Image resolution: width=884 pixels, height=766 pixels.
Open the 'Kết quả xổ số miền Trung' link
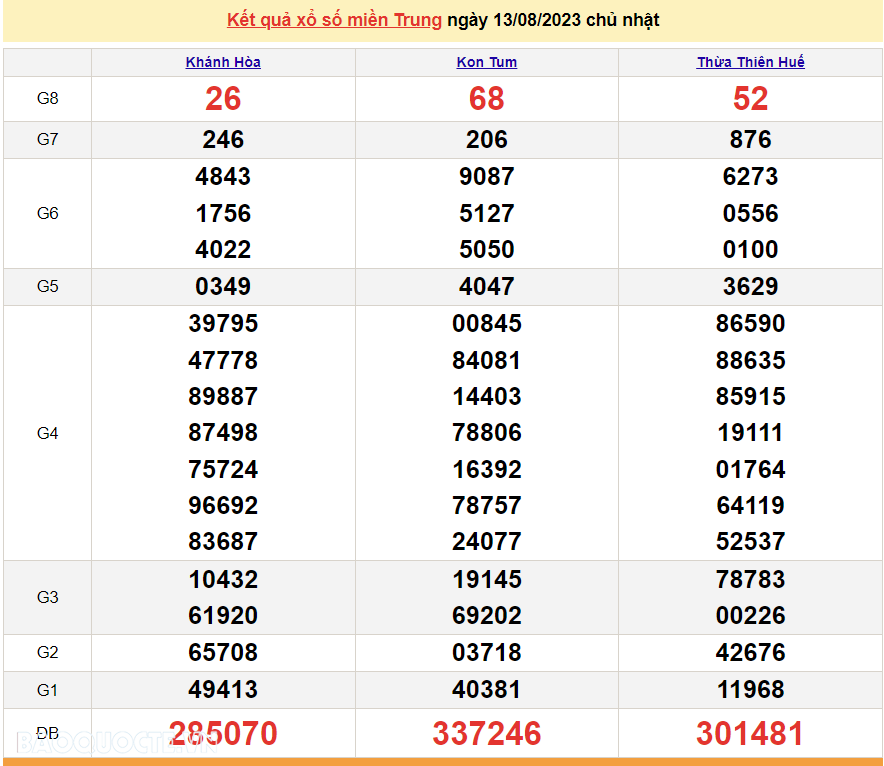(334, 20)
